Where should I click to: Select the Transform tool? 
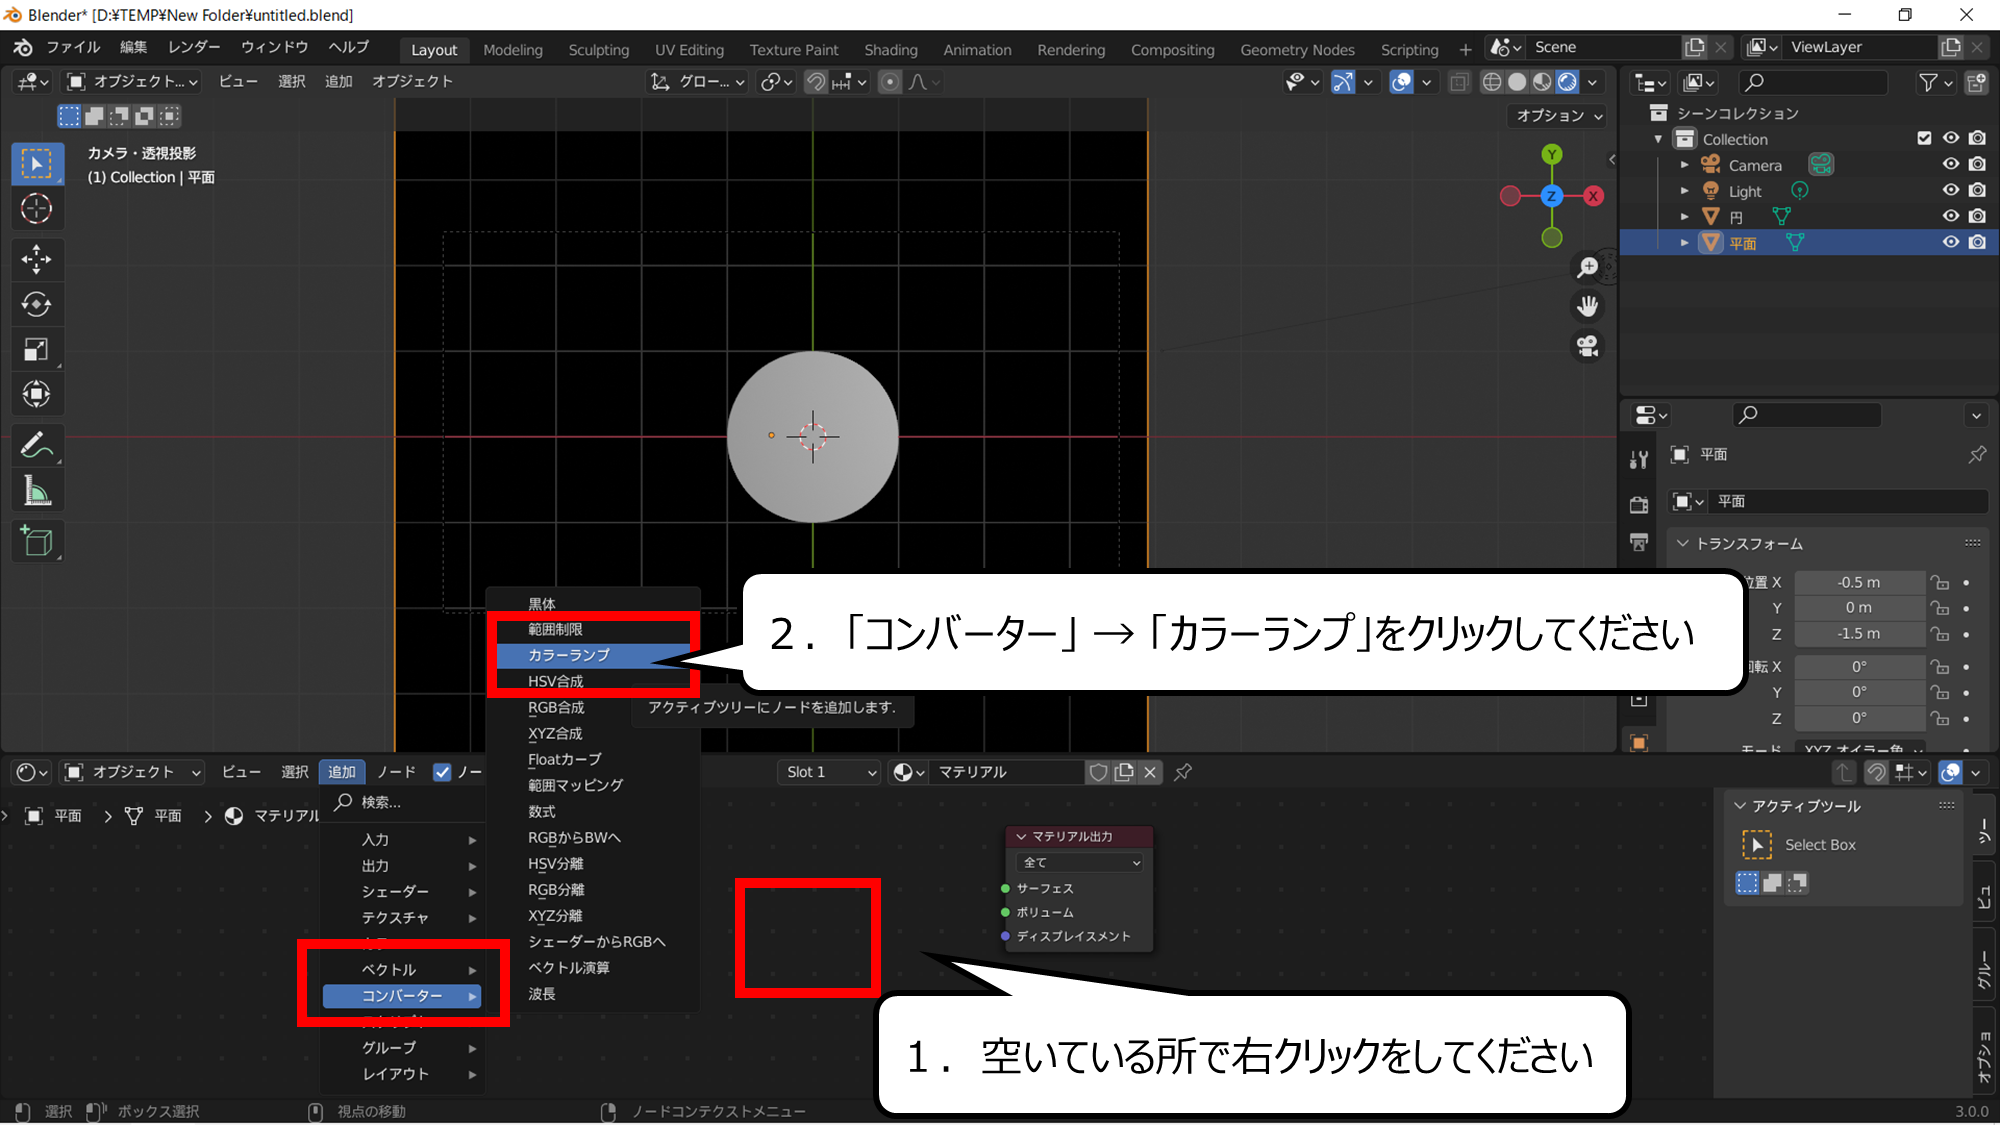point(37,395)
